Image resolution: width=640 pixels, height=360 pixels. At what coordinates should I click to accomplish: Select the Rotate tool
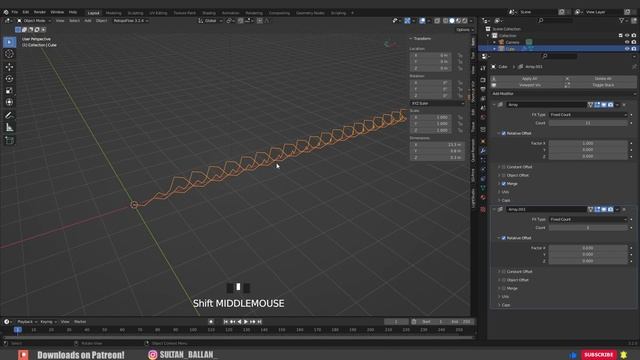tap(9, 79)
